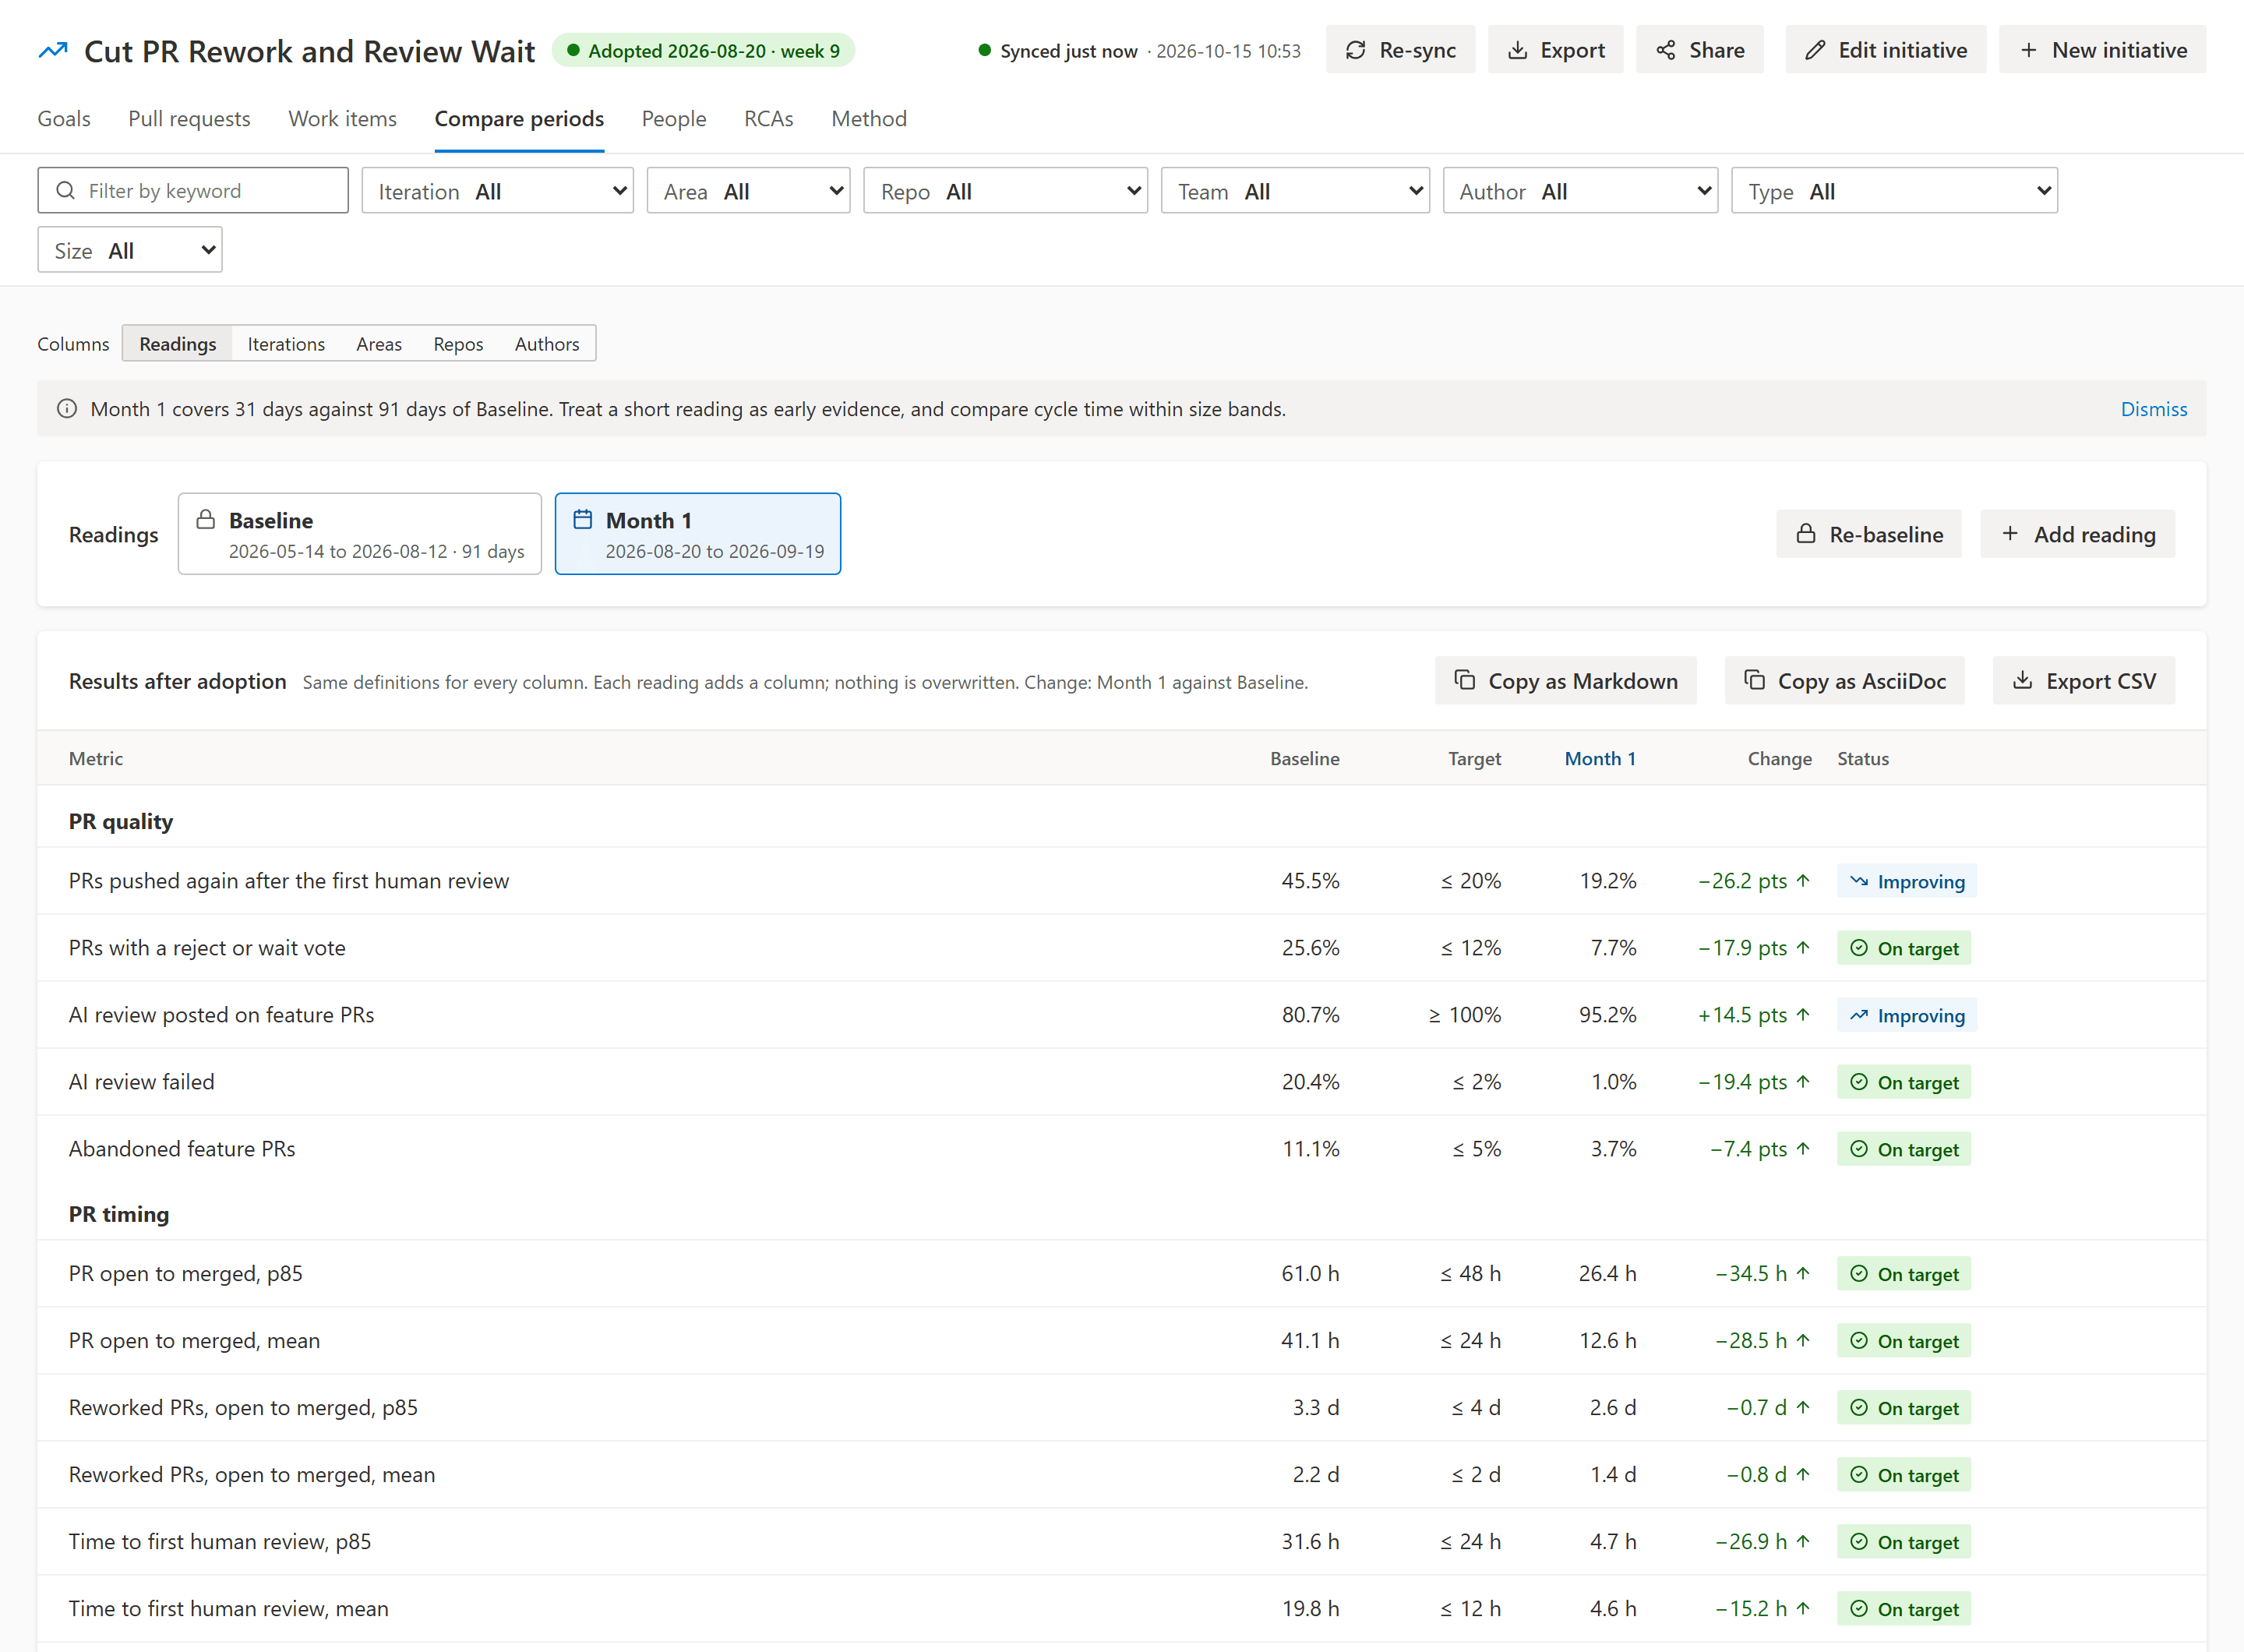This screenshot has width=2244, height=1652.
Task: Click the Adopted 2026-08-20 week 9 badge
Action: coord(704,50)
